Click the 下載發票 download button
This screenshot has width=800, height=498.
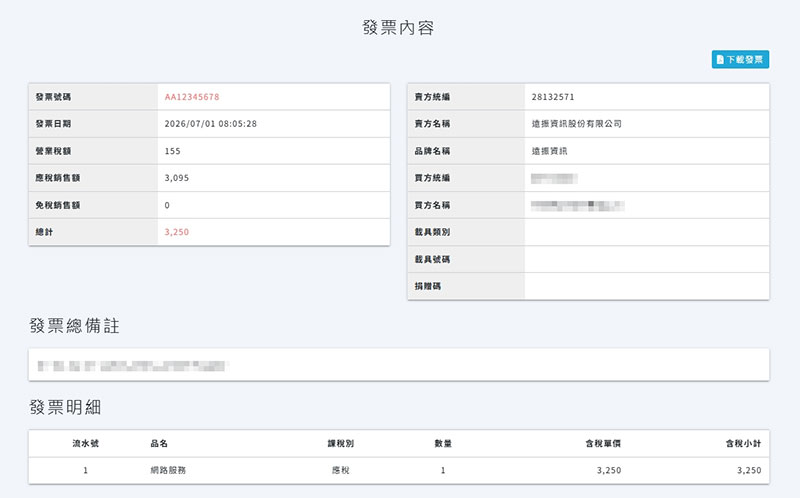pos(740,60)
